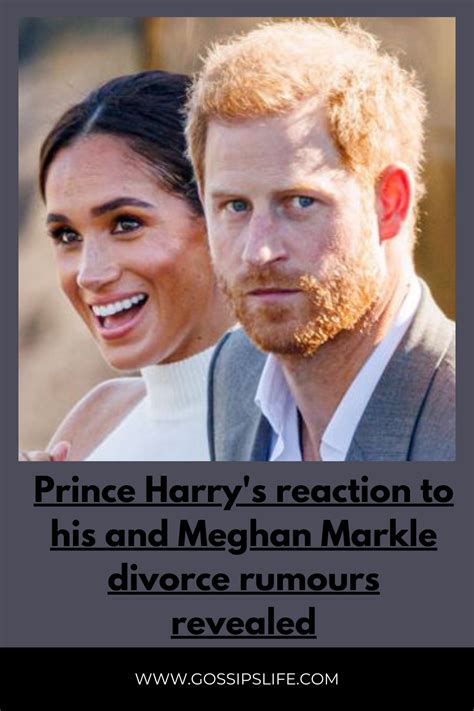Click the man's visible ear
The height and width of the screenshot is (711, 474).
tap(394, 203)
